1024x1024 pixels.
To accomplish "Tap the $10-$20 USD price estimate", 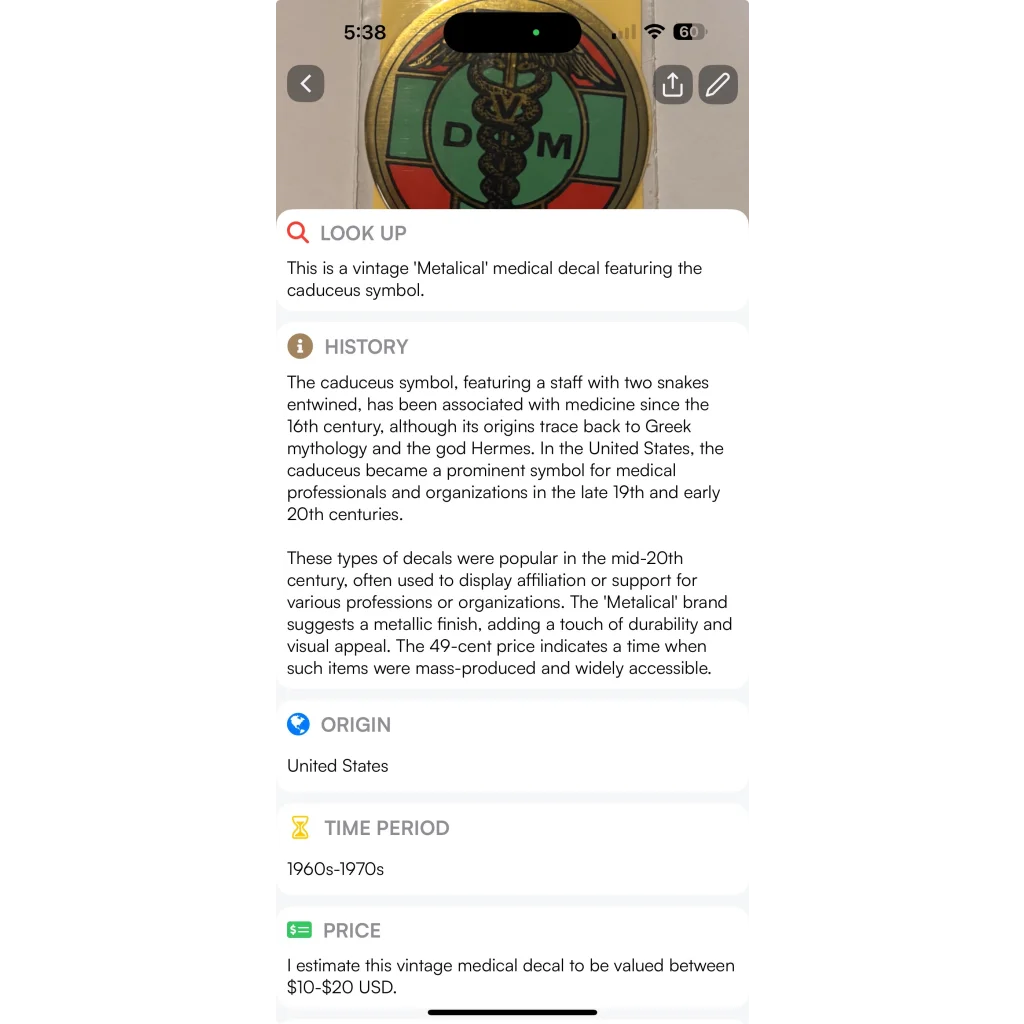I will (341, 987).
